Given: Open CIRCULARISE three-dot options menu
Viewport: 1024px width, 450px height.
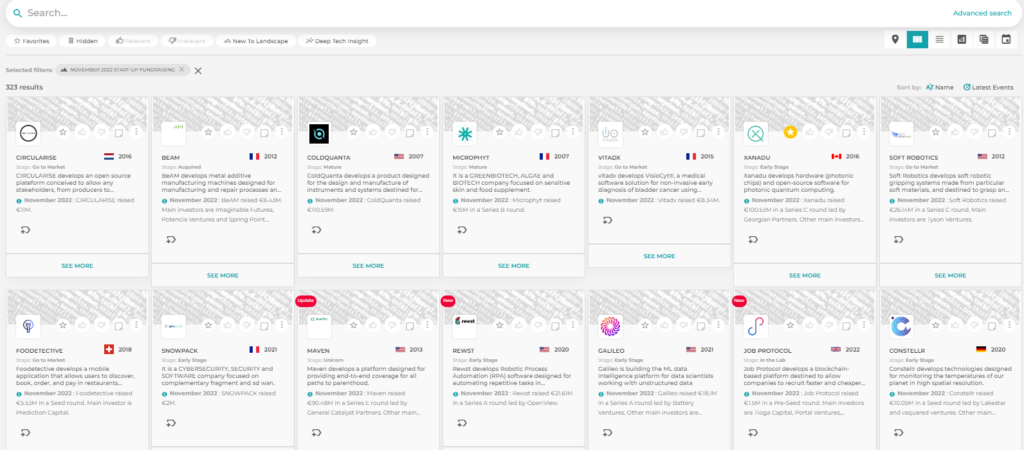Looking at the screenshot, I should [x=136, y=132].
